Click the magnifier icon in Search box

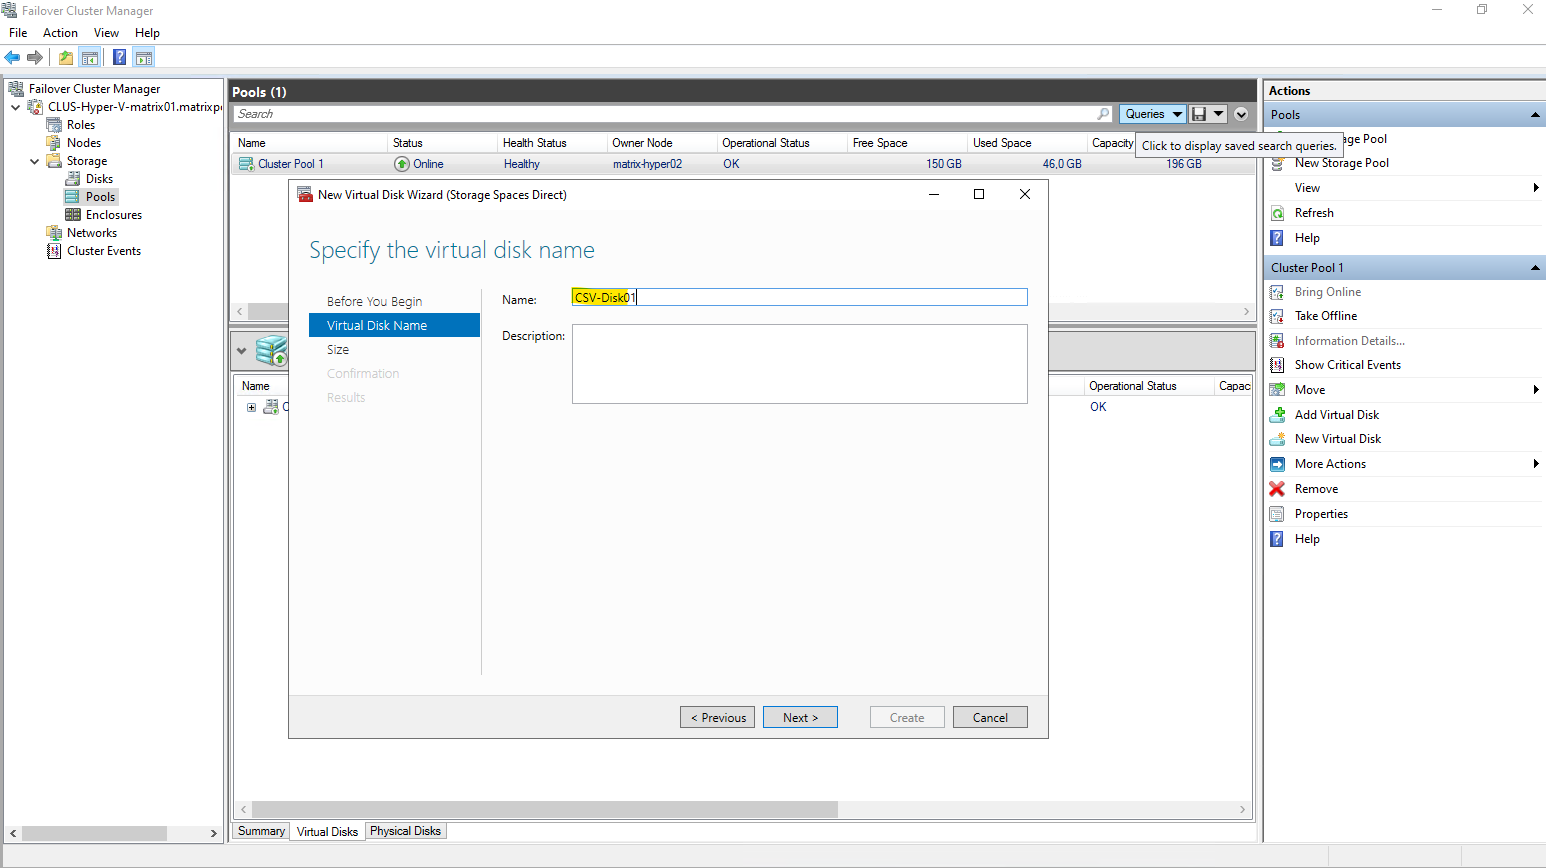(1103, 114)
